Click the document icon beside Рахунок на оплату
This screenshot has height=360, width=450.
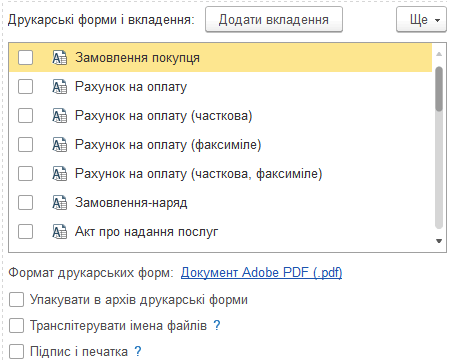pos(60,87)
